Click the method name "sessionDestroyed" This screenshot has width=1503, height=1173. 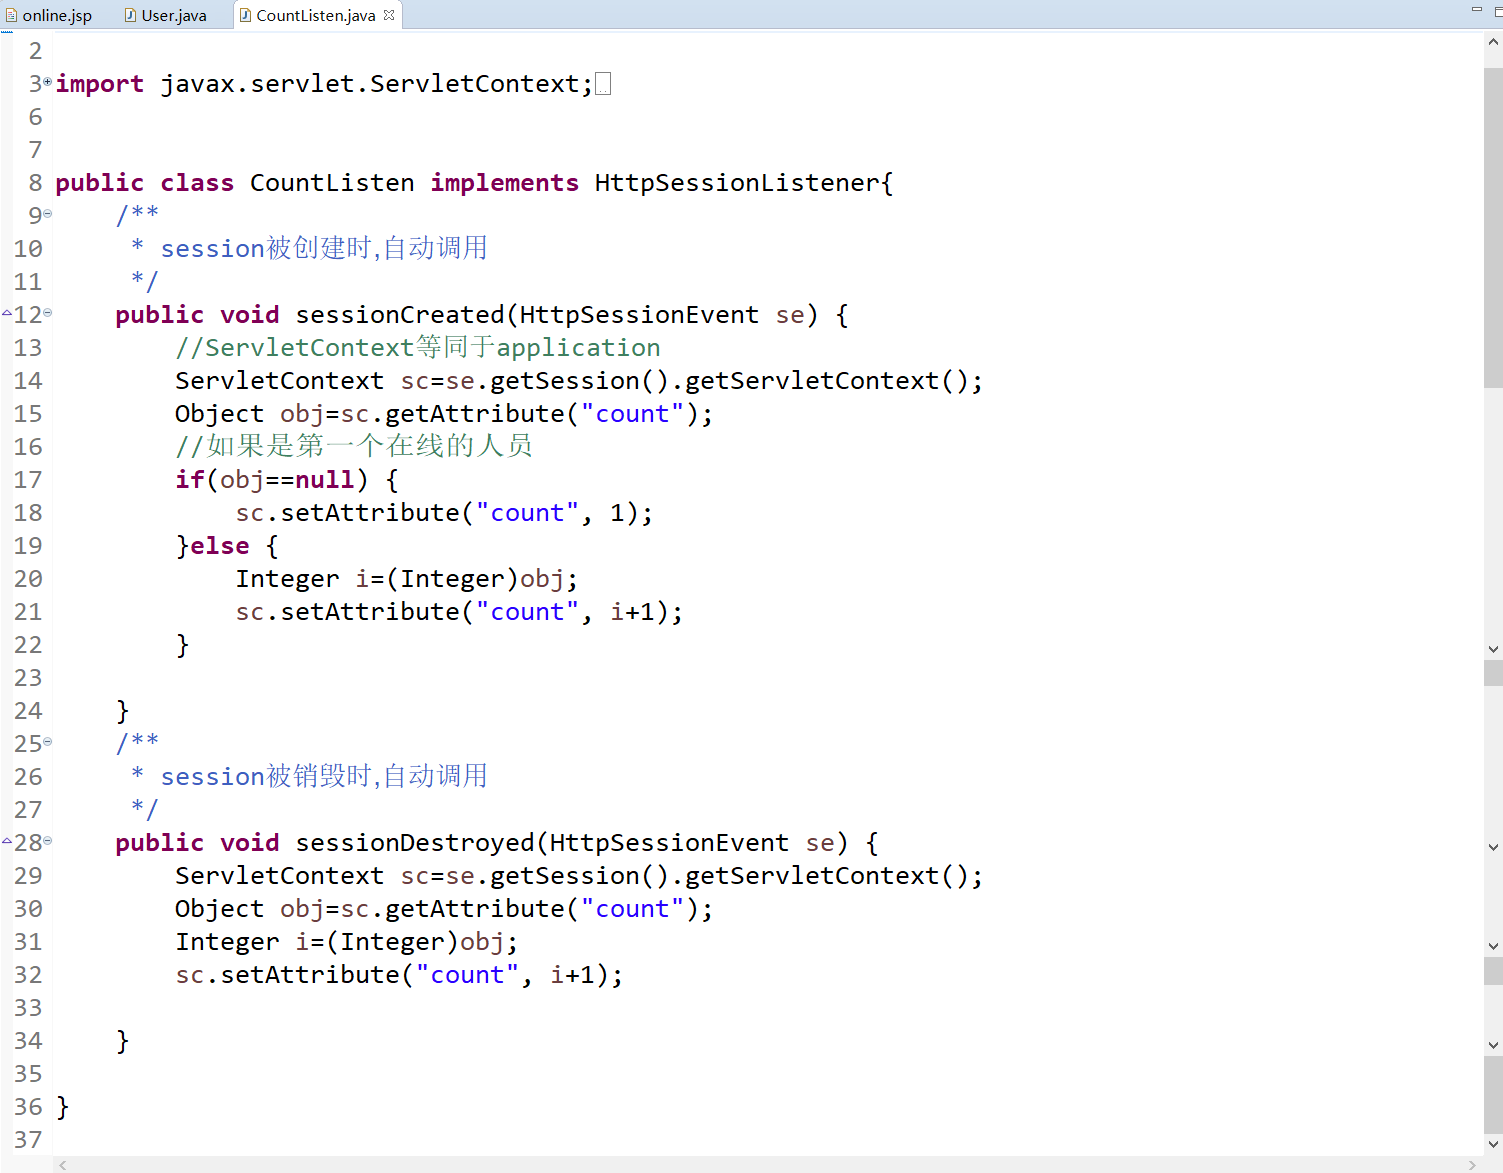[415, 843]
